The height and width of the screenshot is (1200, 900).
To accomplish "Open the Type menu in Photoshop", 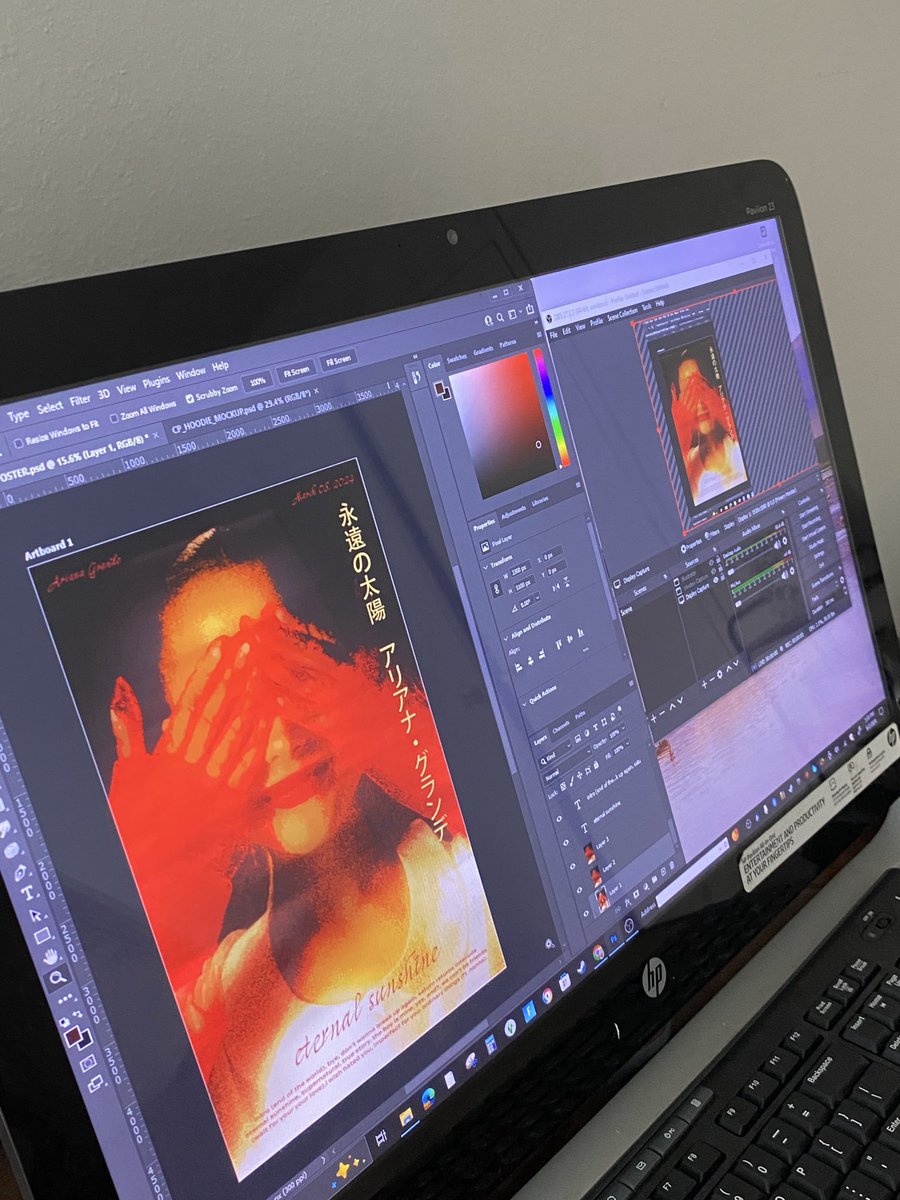I will click(x=18, y=415).
